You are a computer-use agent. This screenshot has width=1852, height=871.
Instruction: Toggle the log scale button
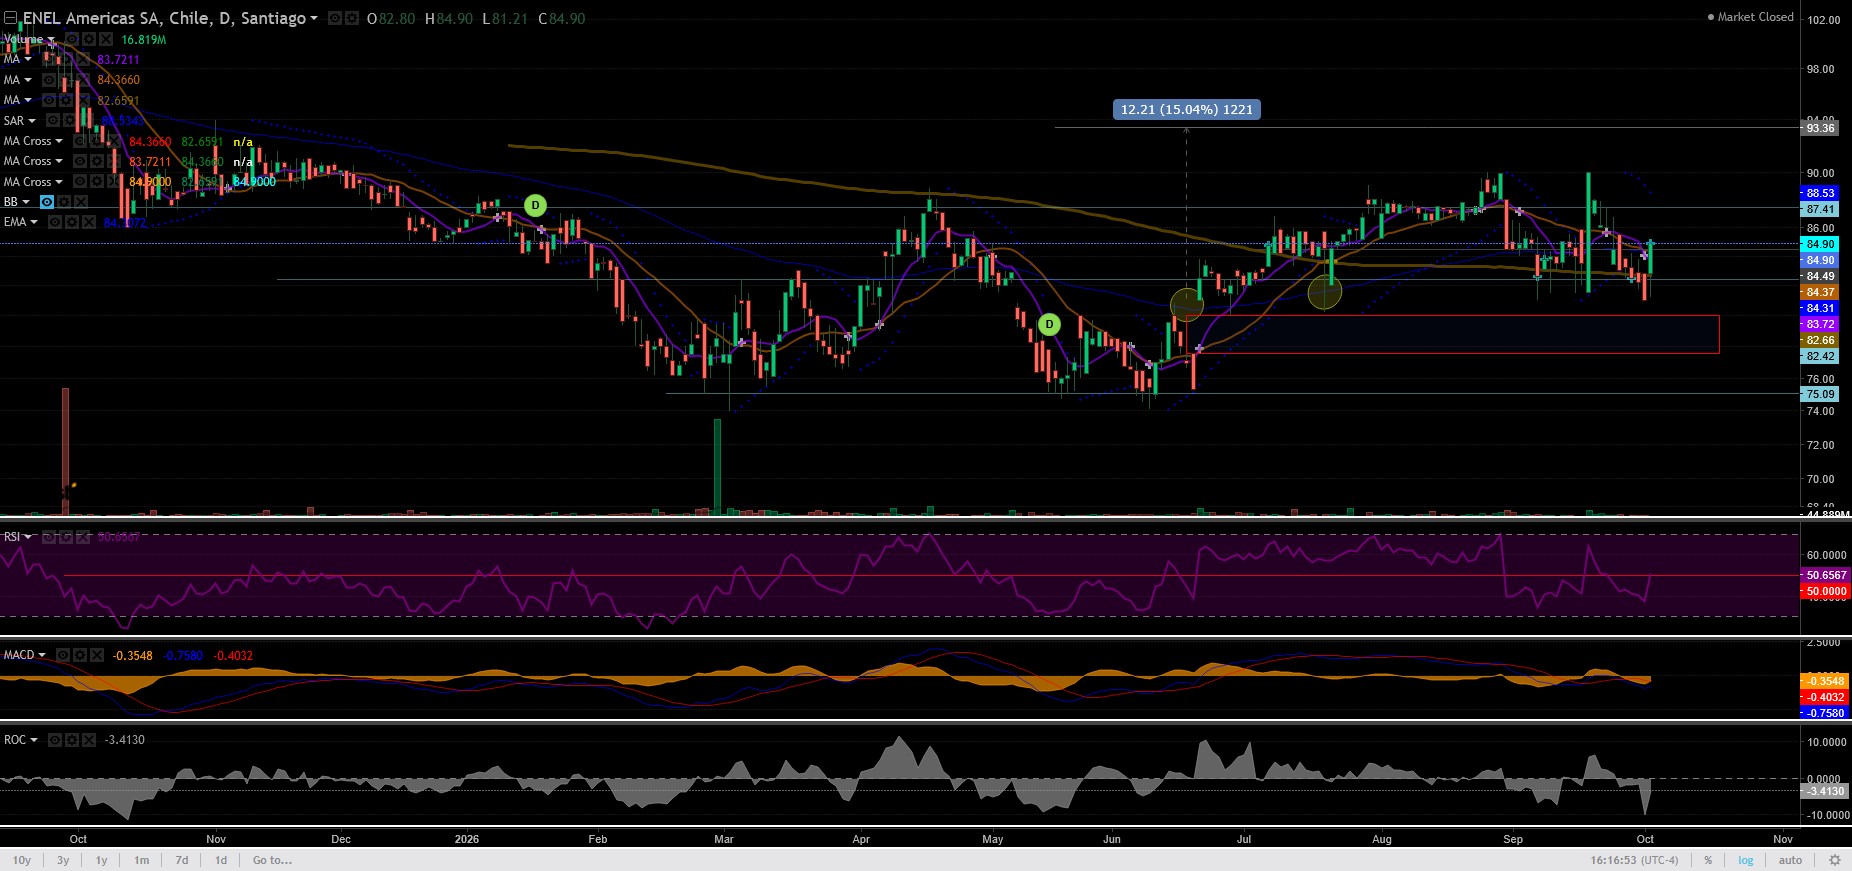1746,860
